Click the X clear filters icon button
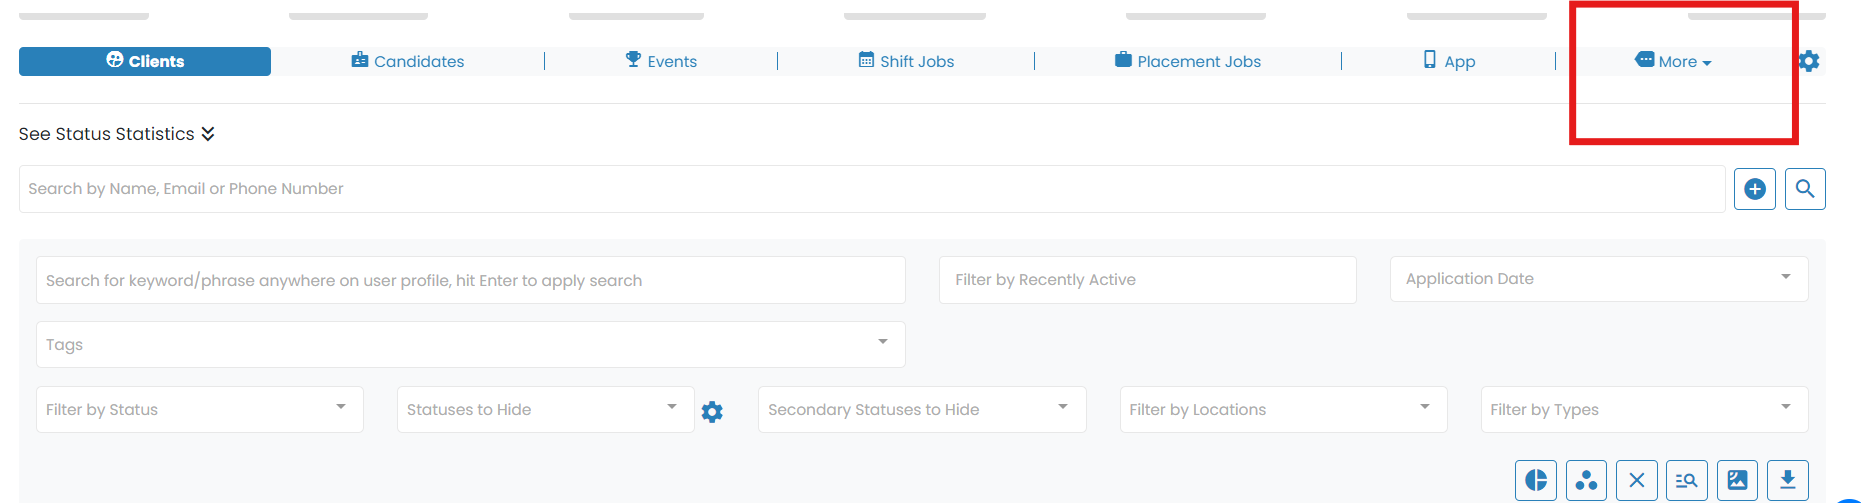 click(1637, 480)
